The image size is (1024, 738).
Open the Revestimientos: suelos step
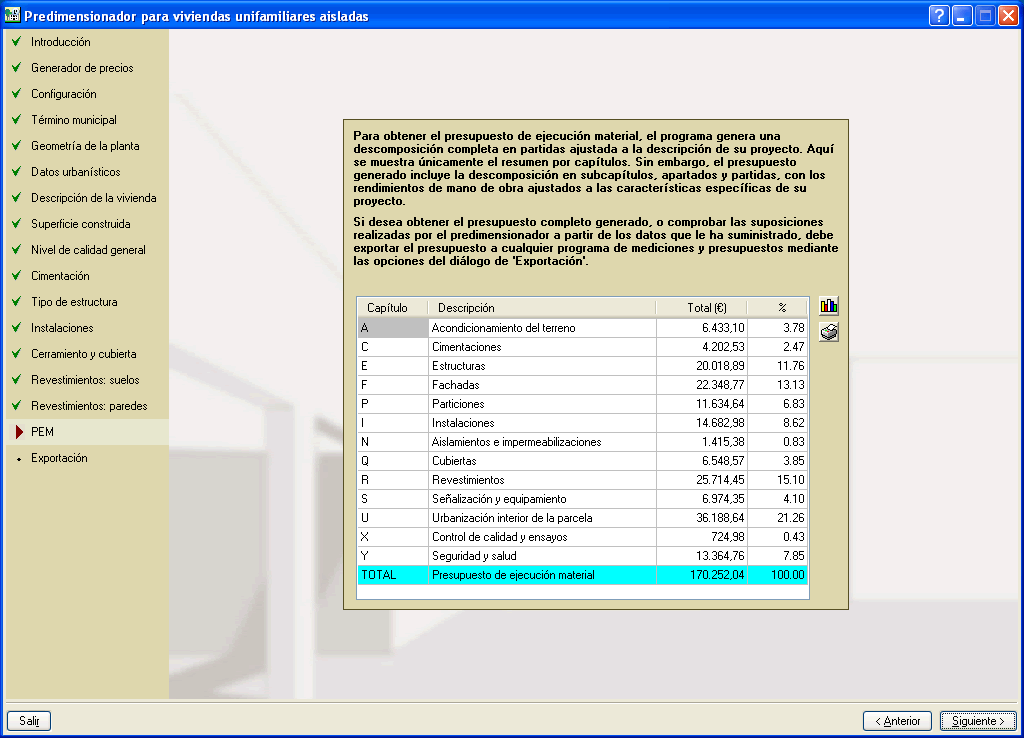(x=85, y=380)
